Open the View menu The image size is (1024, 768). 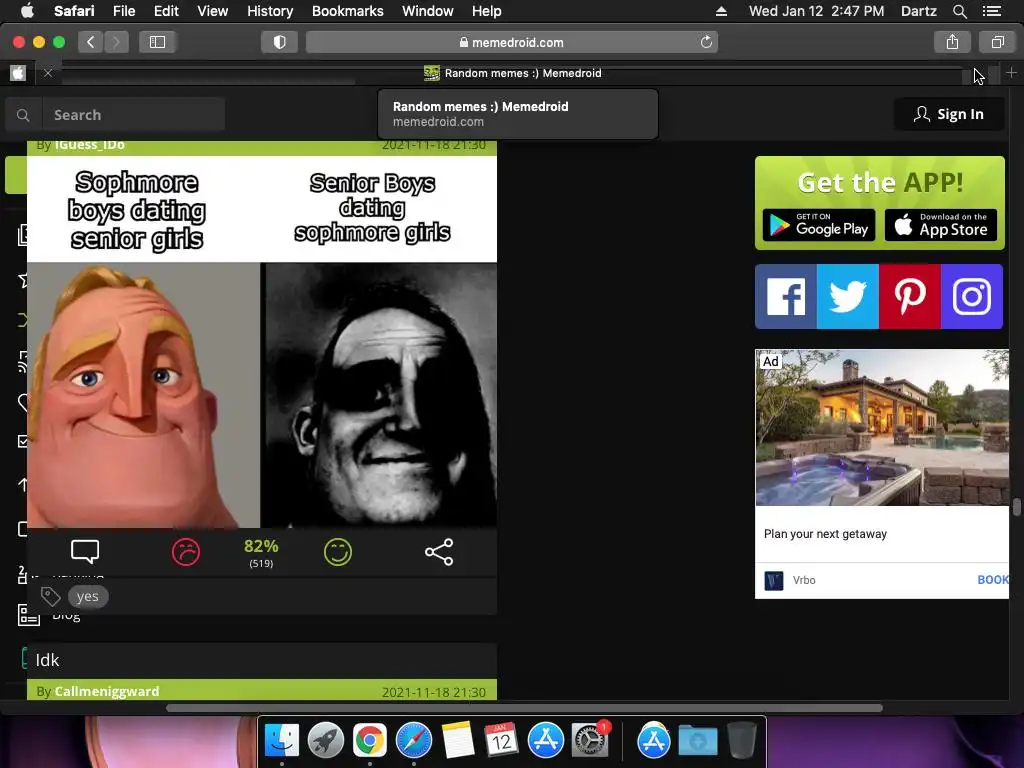(x=213, y=11)
